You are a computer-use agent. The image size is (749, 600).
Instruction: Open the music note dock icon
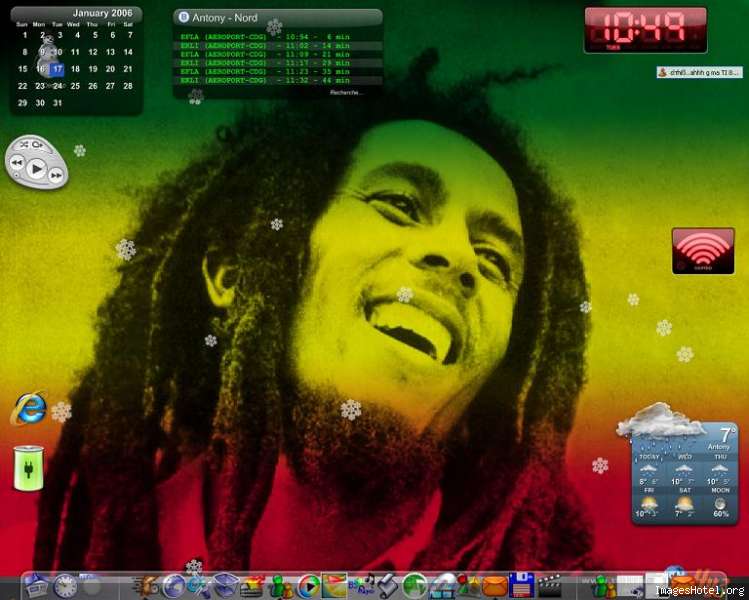(x=362, y=584)
